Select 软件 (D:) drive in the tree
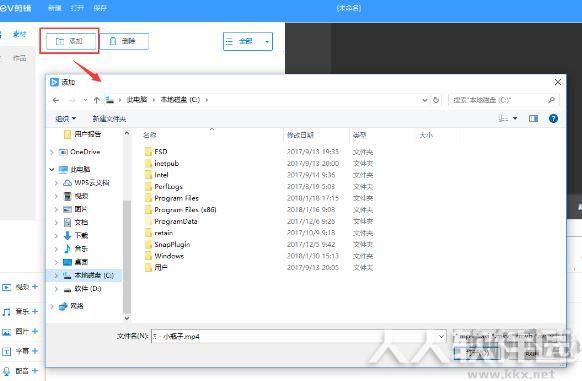Screen dimensions: 582x381 pyautogui.click(x=88, y=289)
